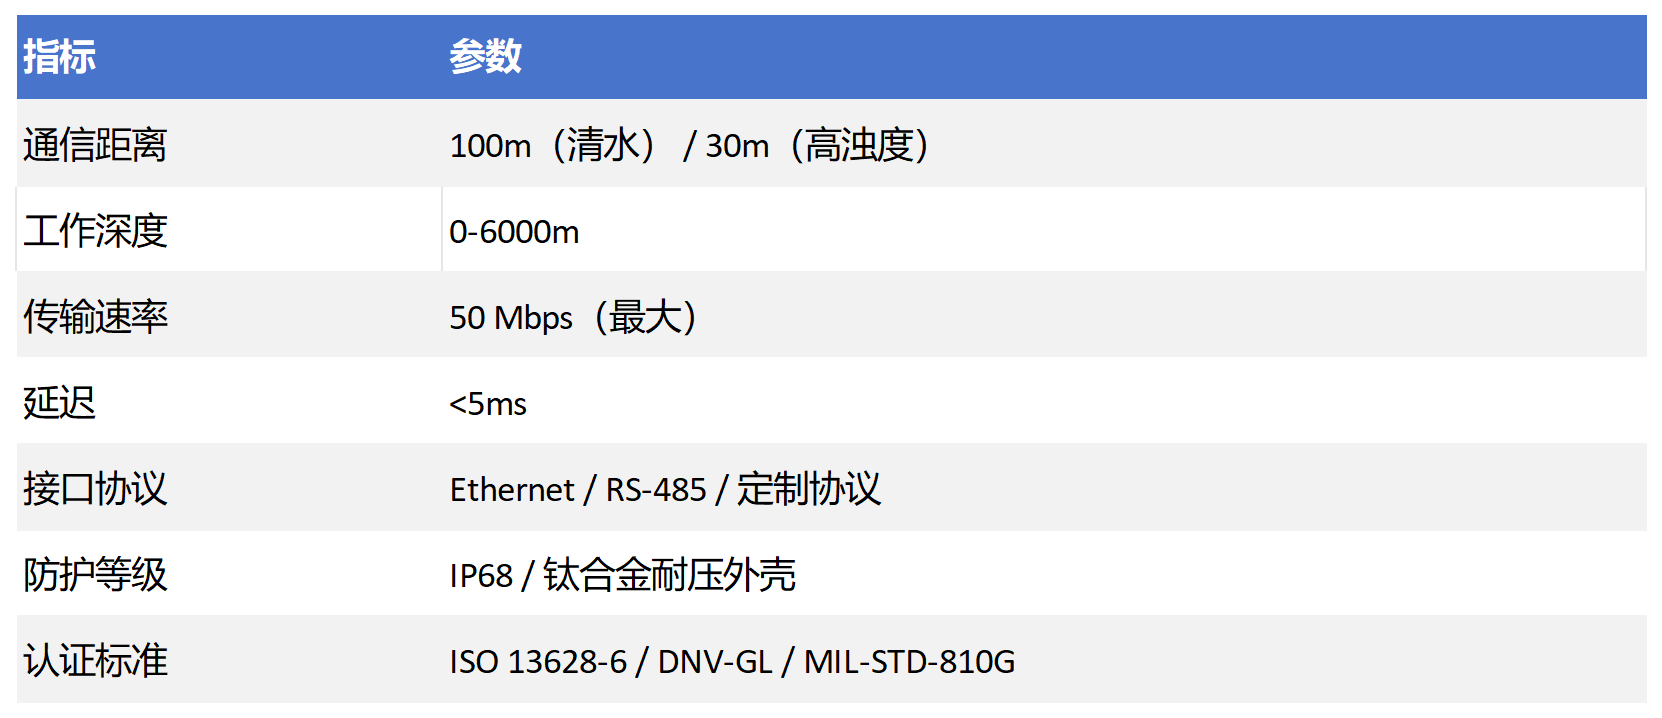The width and height of the screenshot is (1662, 718).
Task: Click the ISO 13628-6 text
Action: click(x=538, y=662)
